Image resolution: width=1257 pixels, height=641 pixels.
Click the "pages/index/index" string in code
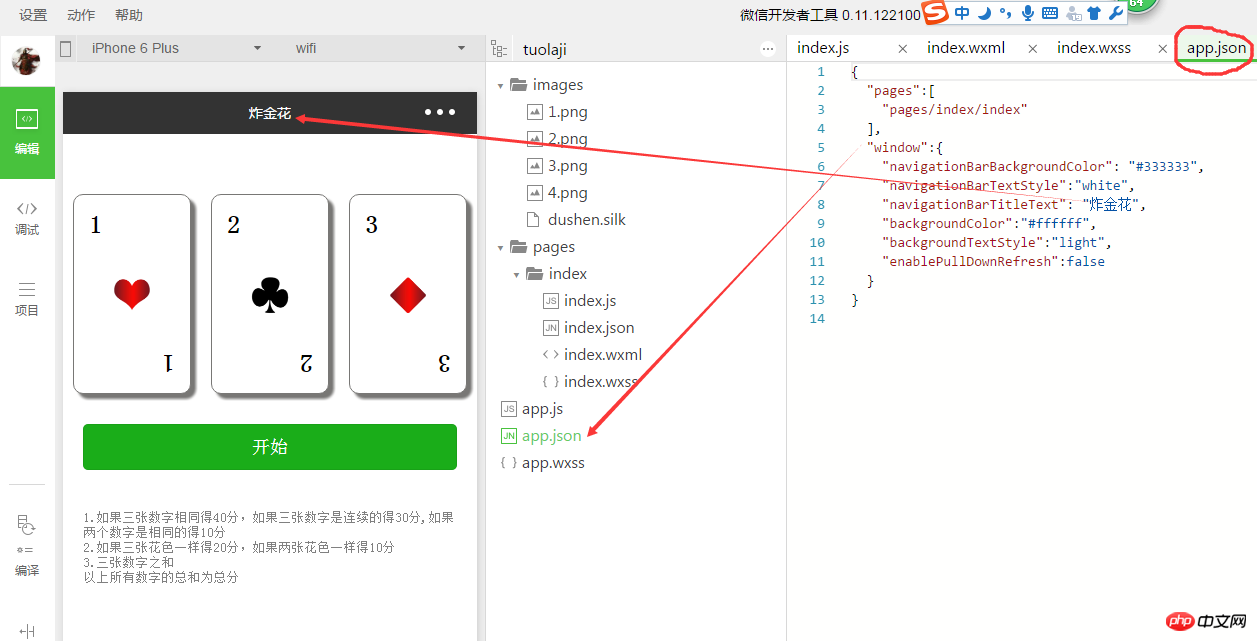(x=954, y=110)
